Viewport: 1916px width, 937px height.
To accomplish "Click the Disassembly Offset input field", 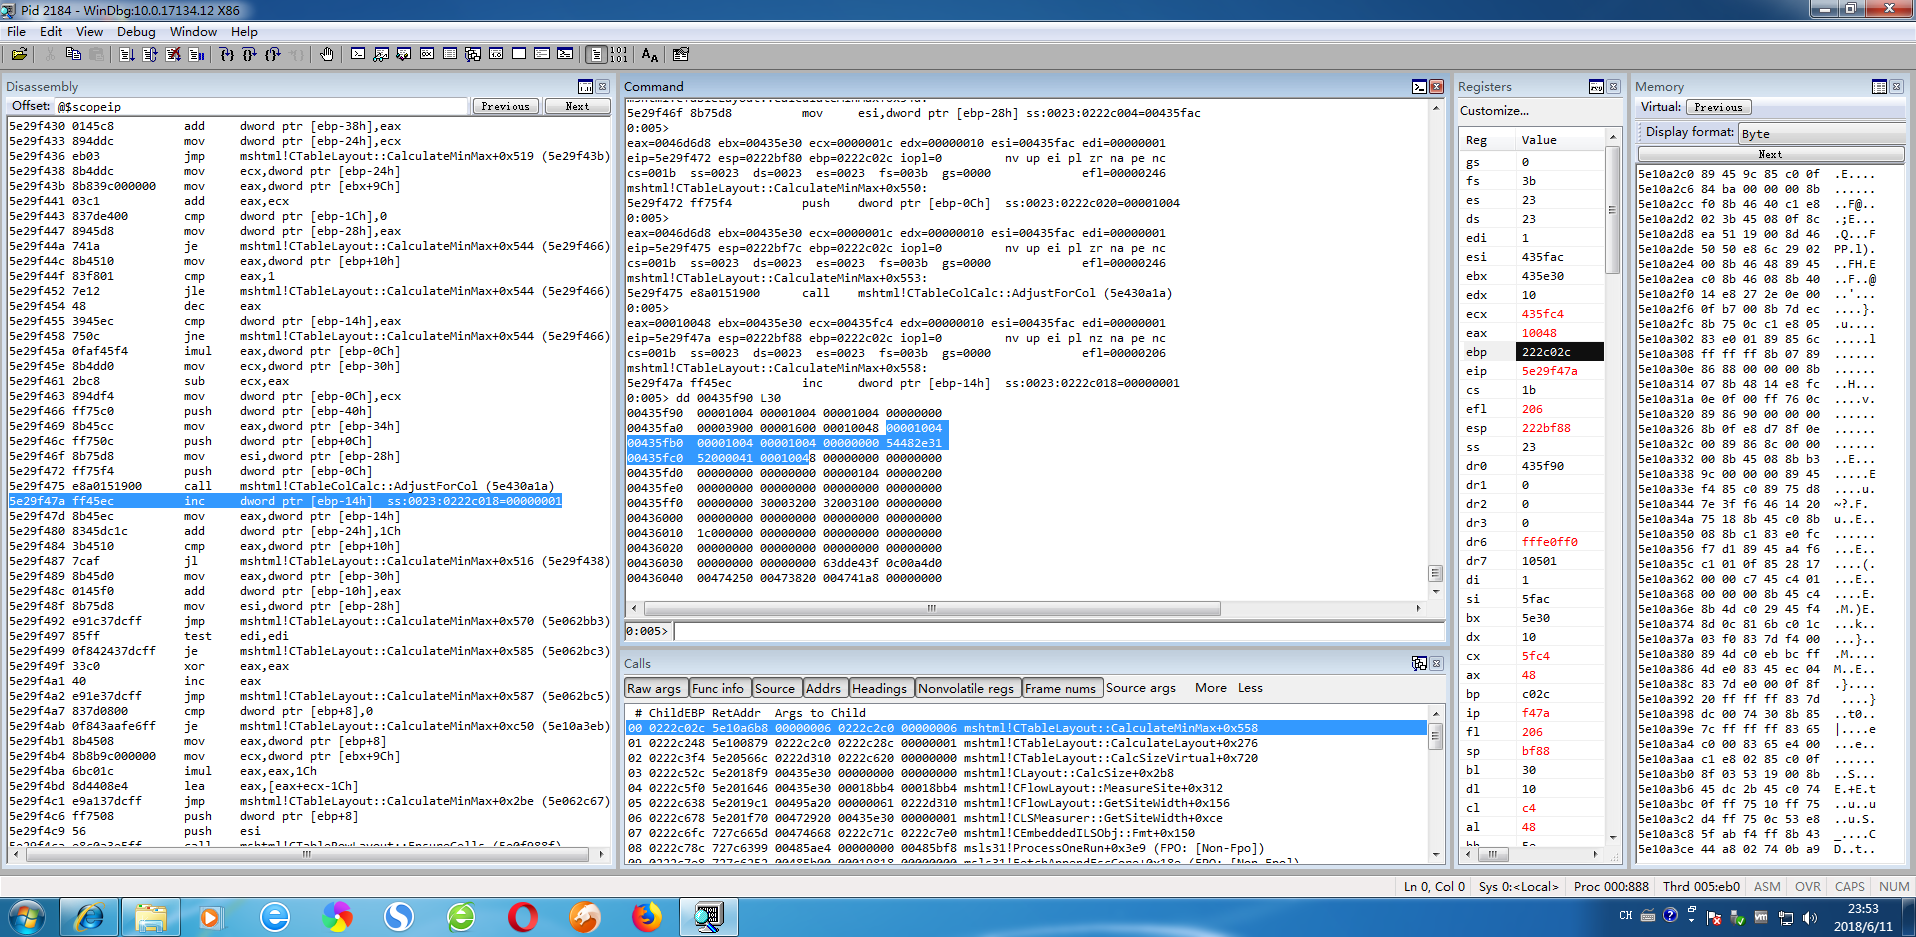I will tap(262, 106).
